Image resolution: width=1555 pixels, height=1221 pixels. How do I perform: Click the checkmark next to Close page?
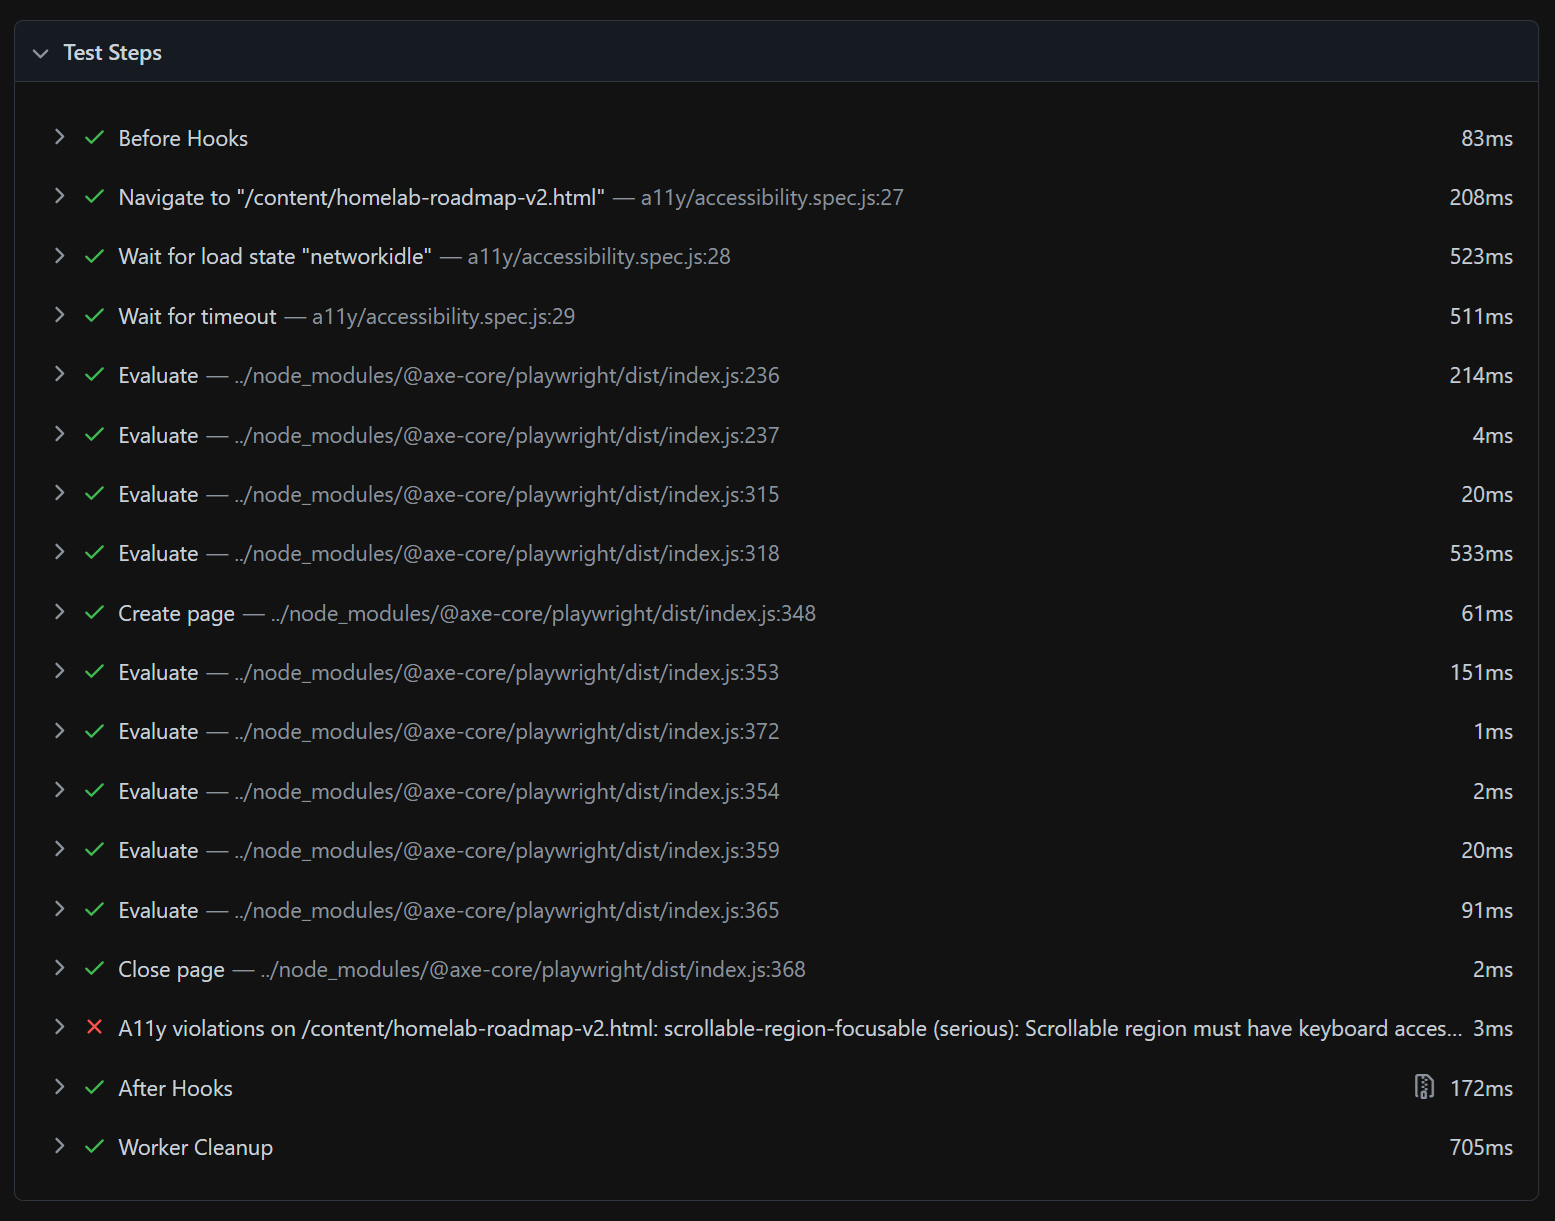coord(95,969)
